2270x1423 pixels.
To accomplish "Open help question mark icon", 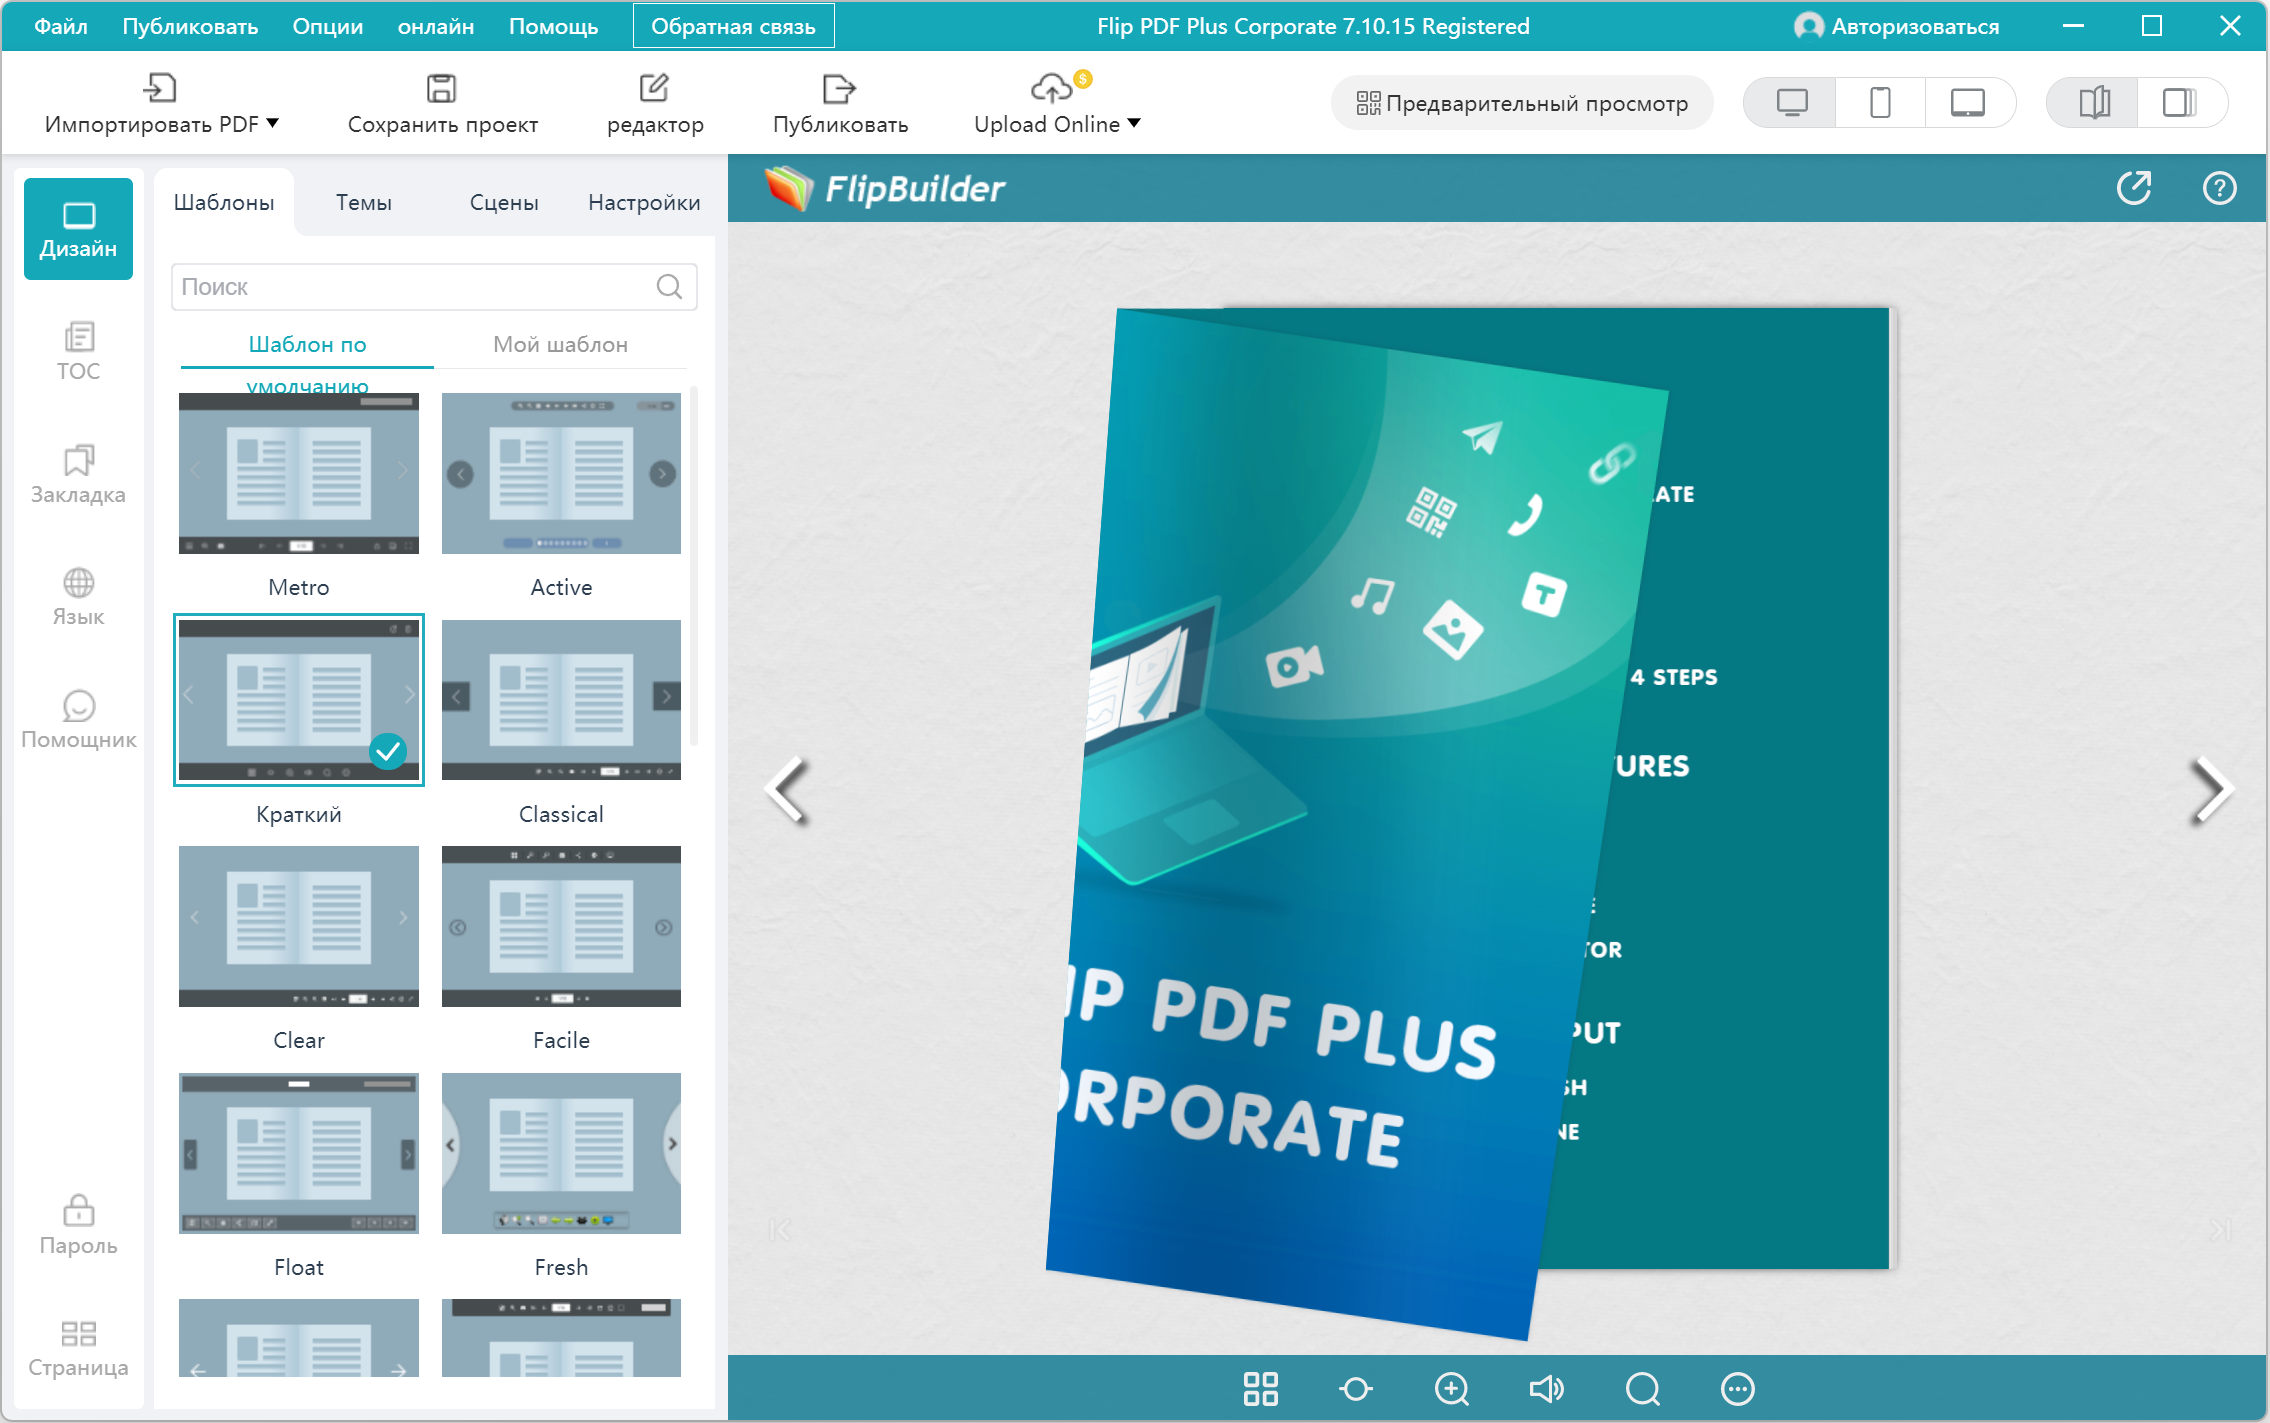I will tap(2219, 188).
